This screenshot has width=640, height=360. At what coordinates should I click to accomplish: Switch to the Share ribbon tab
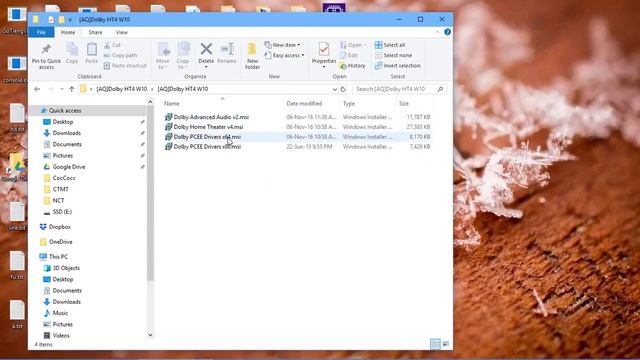[95, 32]
